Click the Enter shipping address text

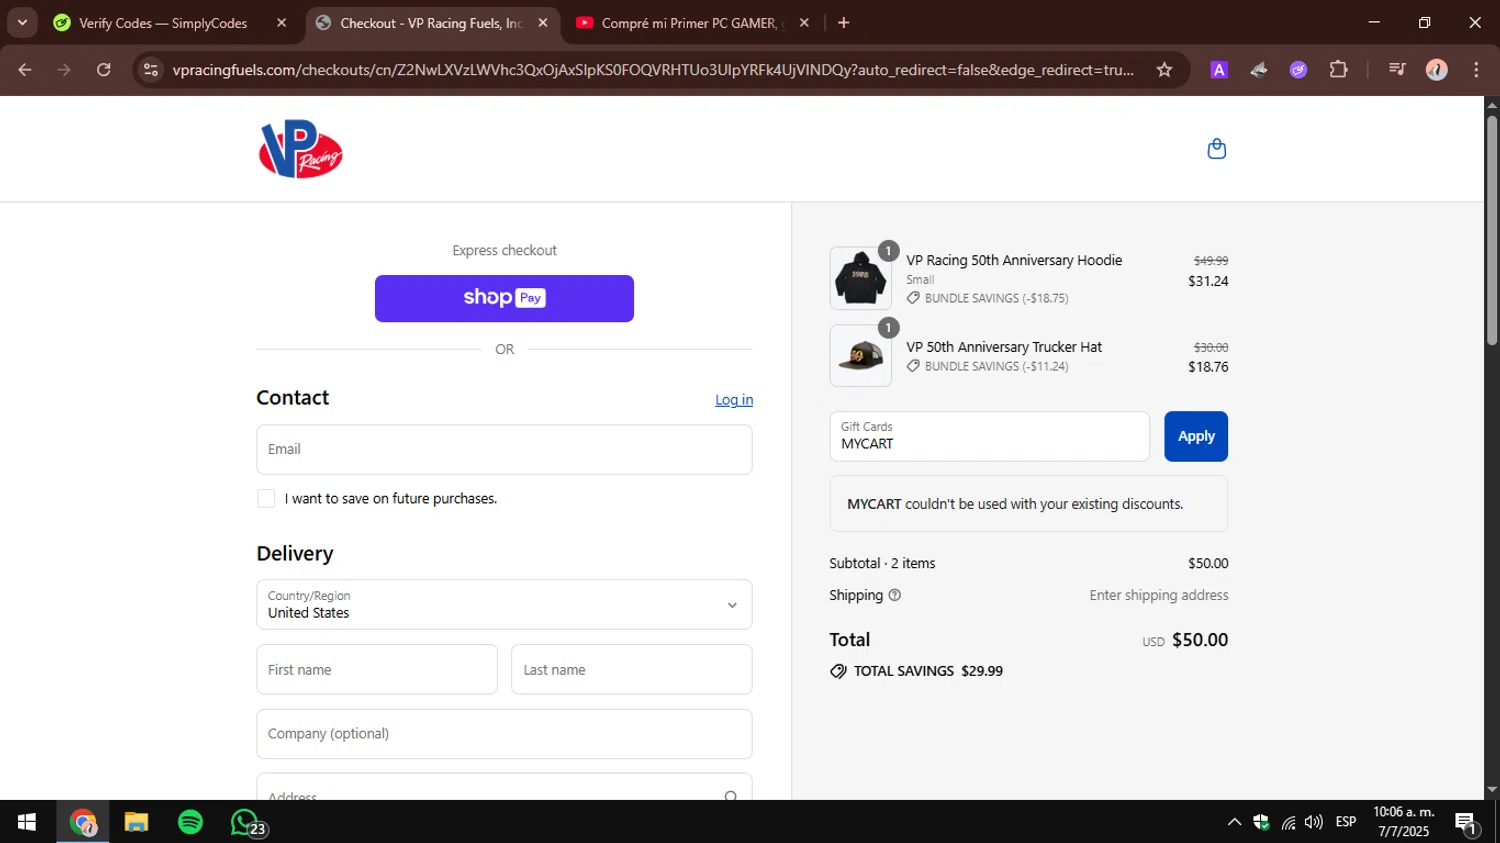point(1159,595)
